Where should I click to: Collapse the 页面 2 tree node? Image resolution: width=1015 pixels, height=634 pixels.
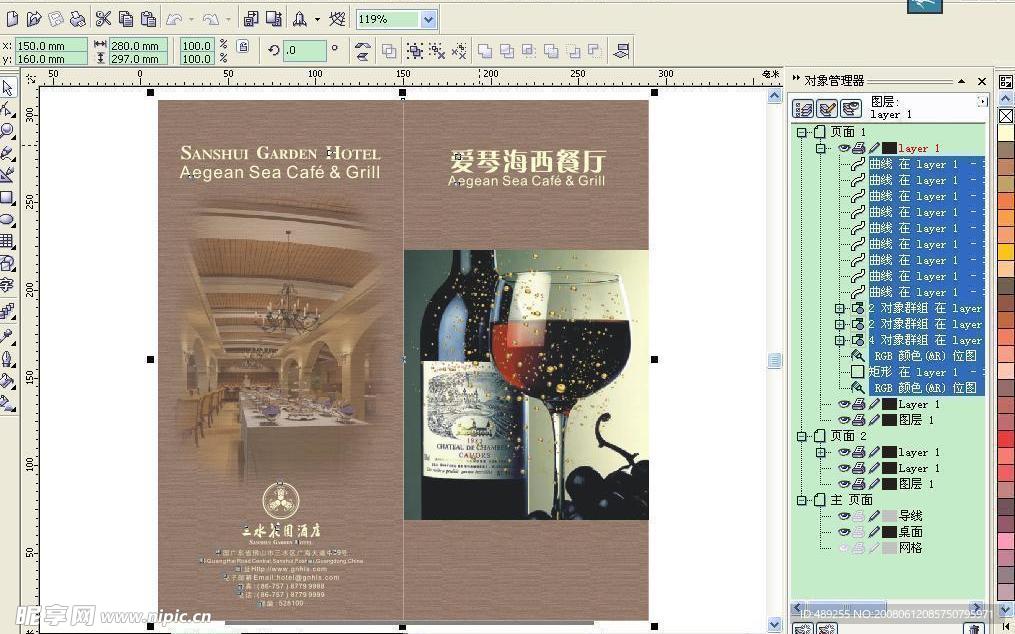click(802, 436)
